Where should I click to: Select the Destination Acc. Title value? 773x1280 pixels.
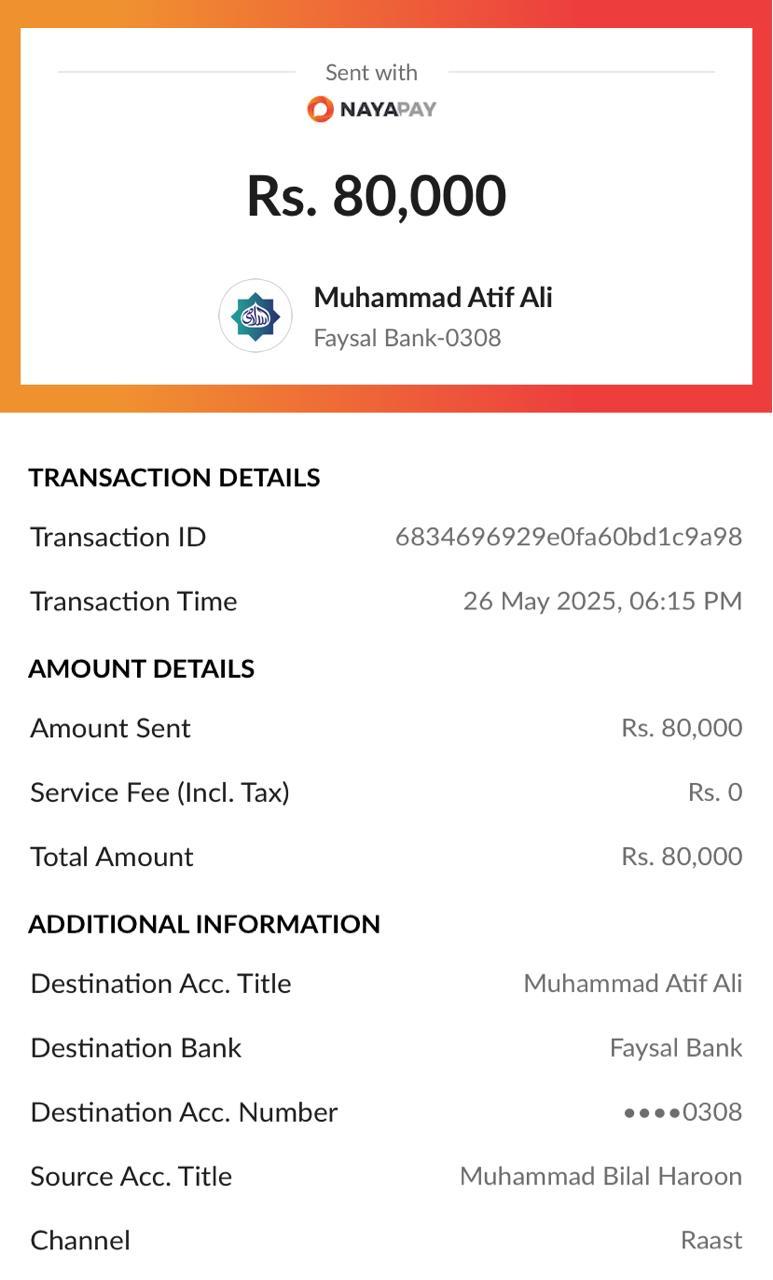coord(632,984)
